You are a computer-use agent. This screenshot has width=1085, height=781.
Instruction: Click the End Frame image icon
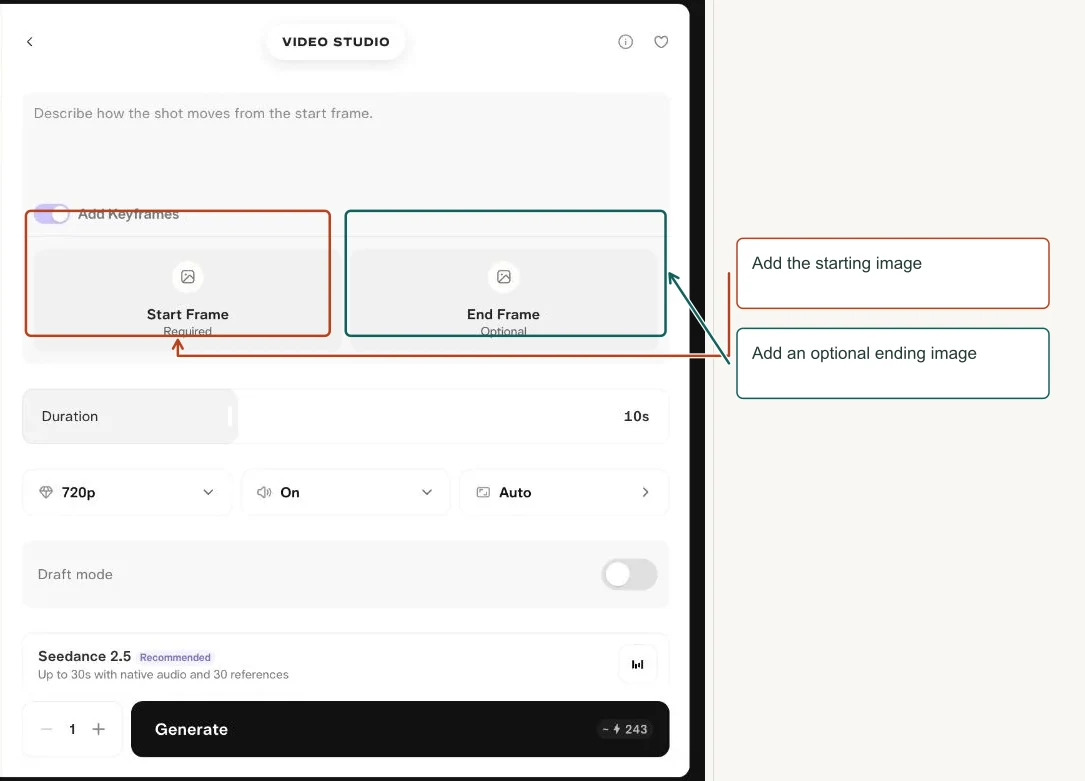pos(504,277)
